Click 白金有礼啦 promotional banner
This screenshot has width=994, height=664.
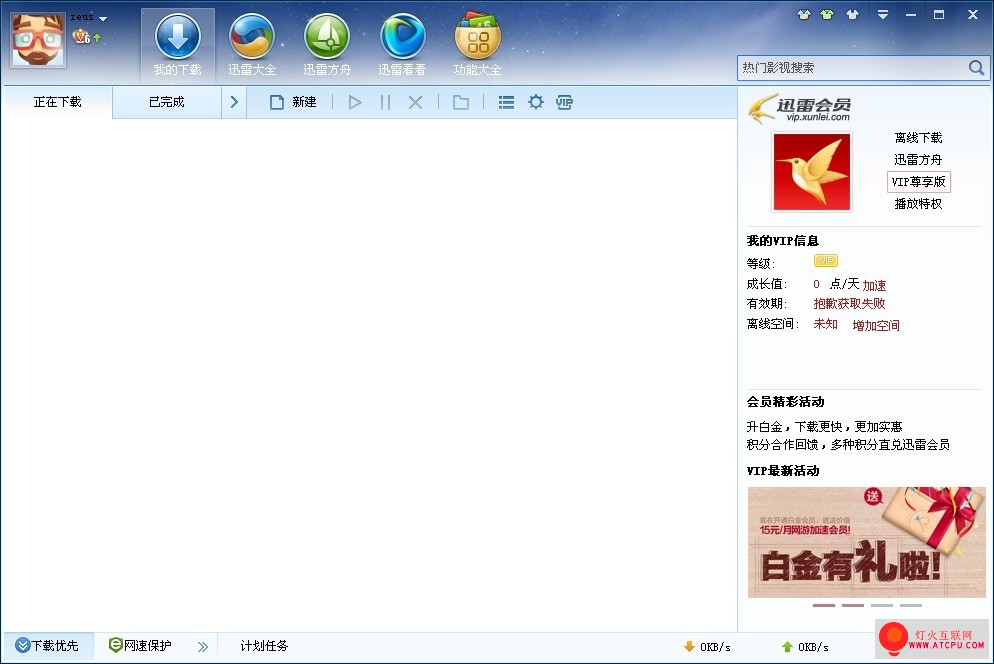click(x=867, y=542)
